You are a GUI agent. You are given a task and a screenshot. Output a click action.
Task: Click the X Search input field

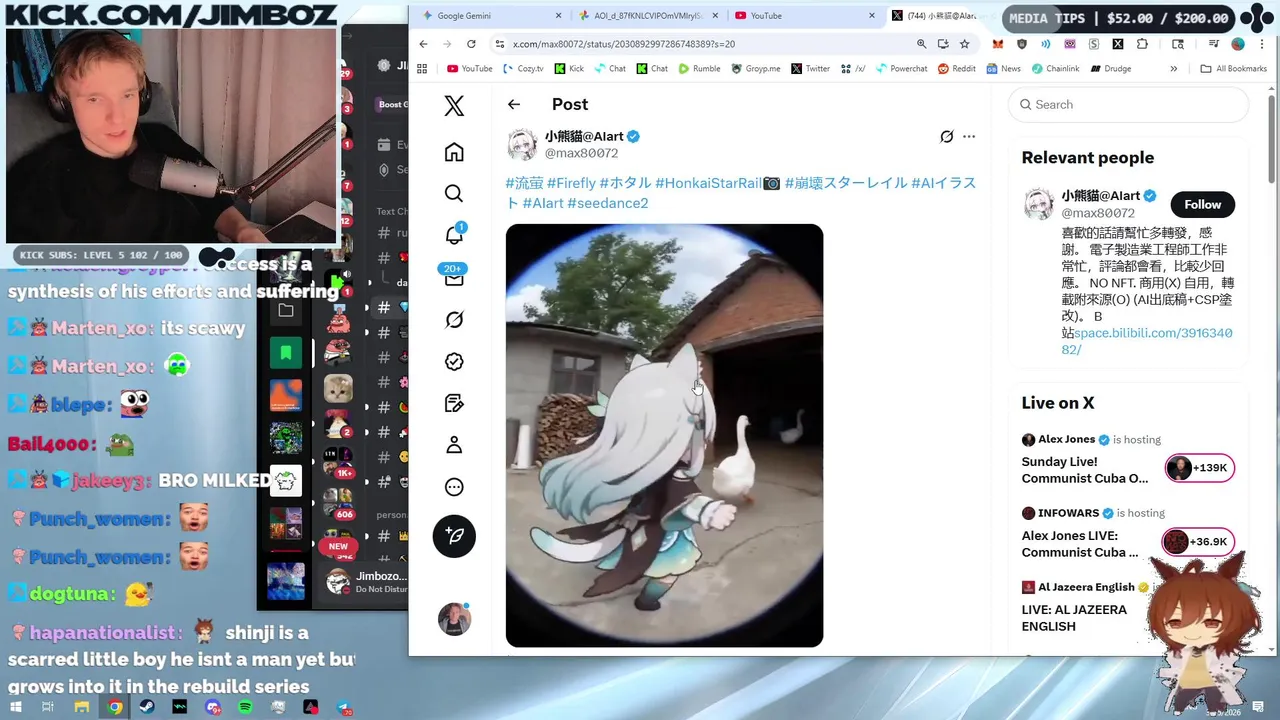[1128, 104]
